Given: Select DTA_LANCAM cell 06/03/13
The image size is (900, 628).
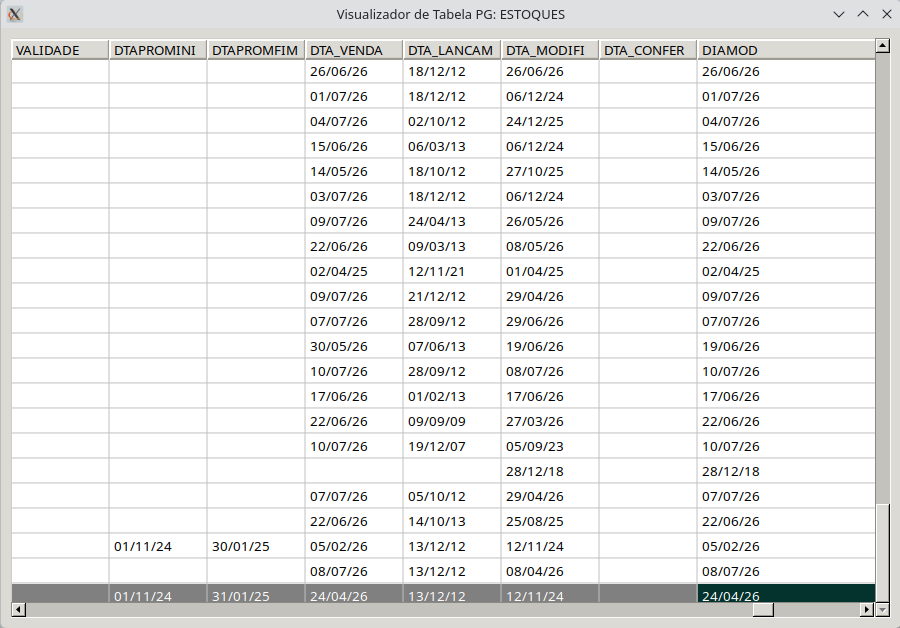Looking at the screenshot, I should tap(452, 146).
